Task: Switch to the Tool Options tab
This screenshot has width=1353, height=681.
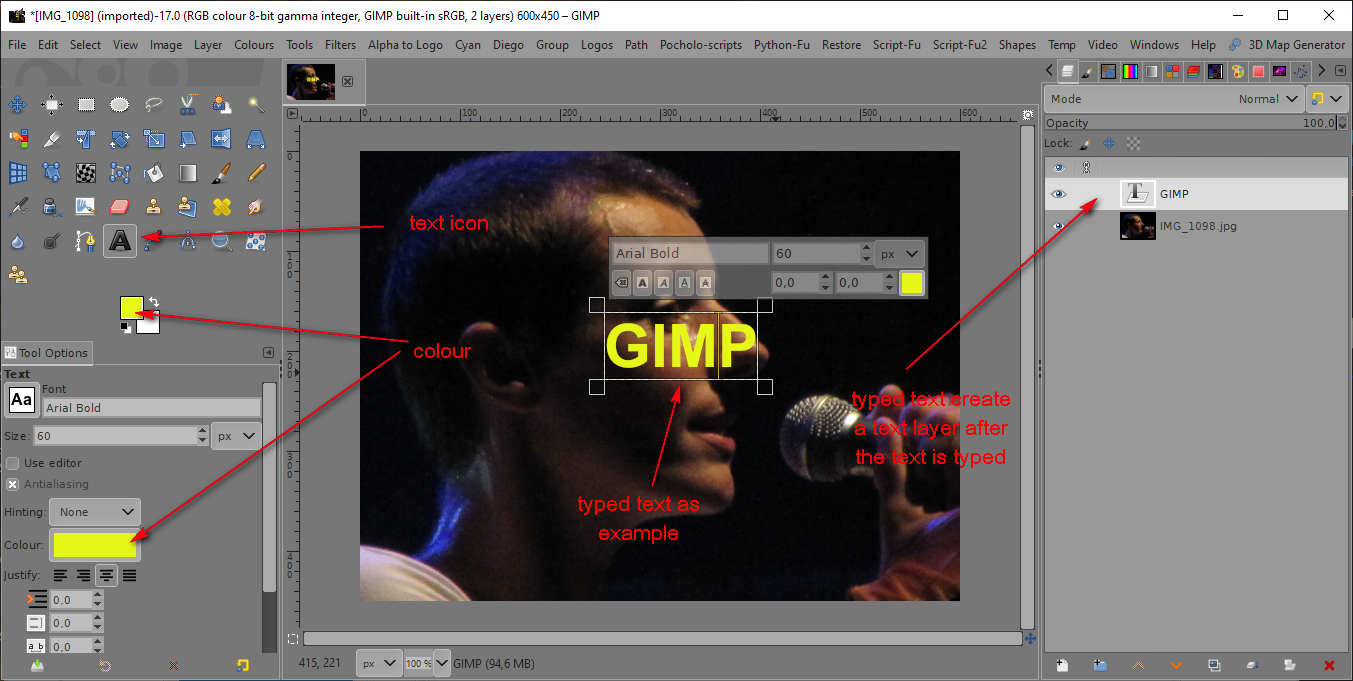Action: [47, 352]
